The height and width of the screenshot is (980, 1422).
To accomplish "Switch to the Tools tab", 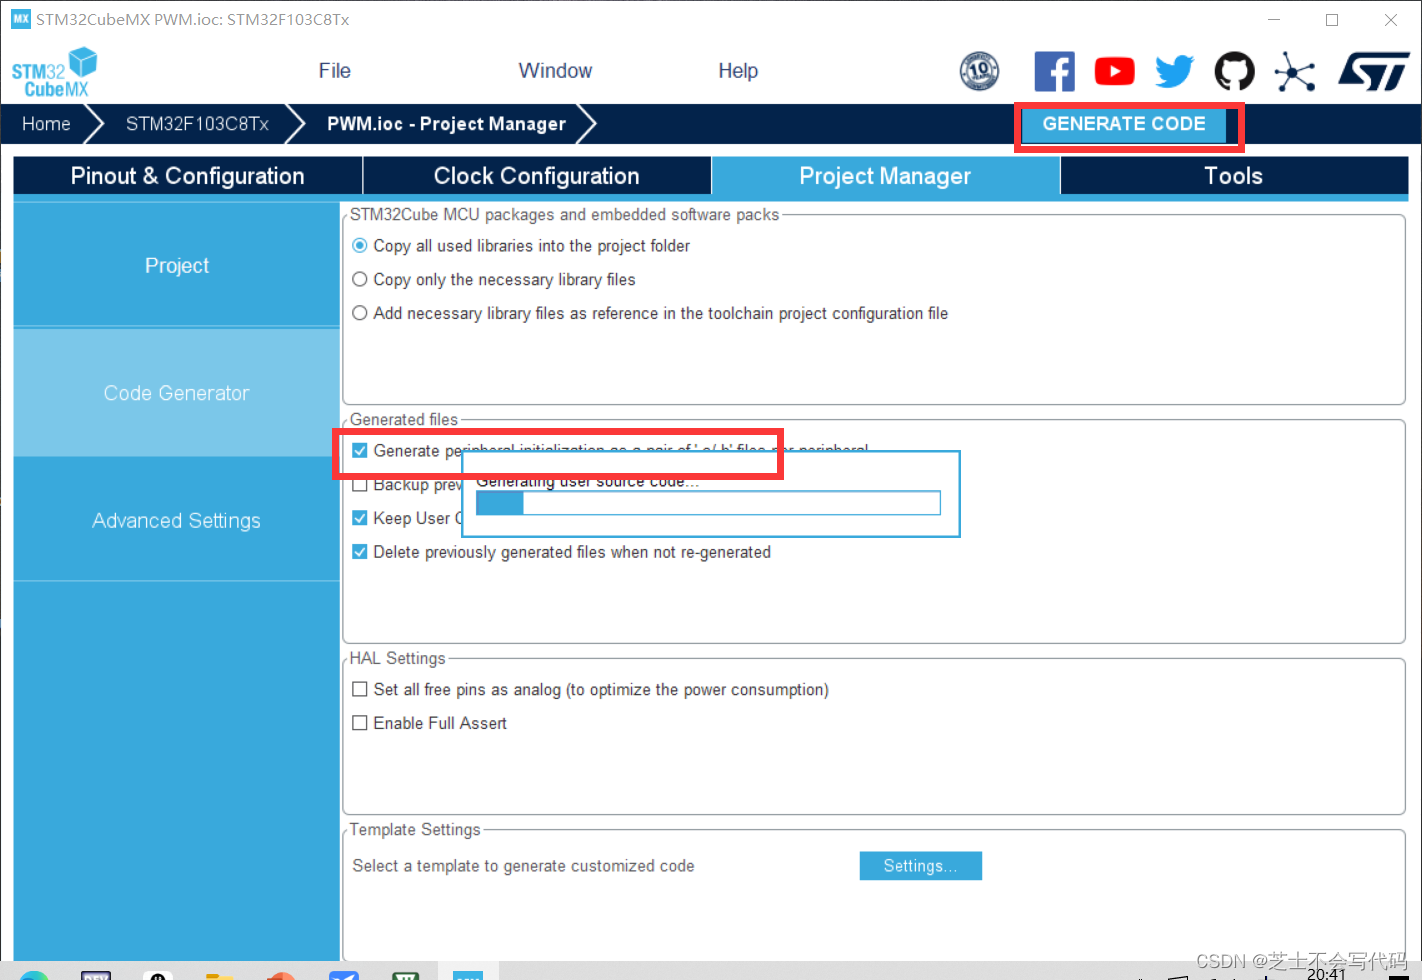I will [x=1234, y=176].
